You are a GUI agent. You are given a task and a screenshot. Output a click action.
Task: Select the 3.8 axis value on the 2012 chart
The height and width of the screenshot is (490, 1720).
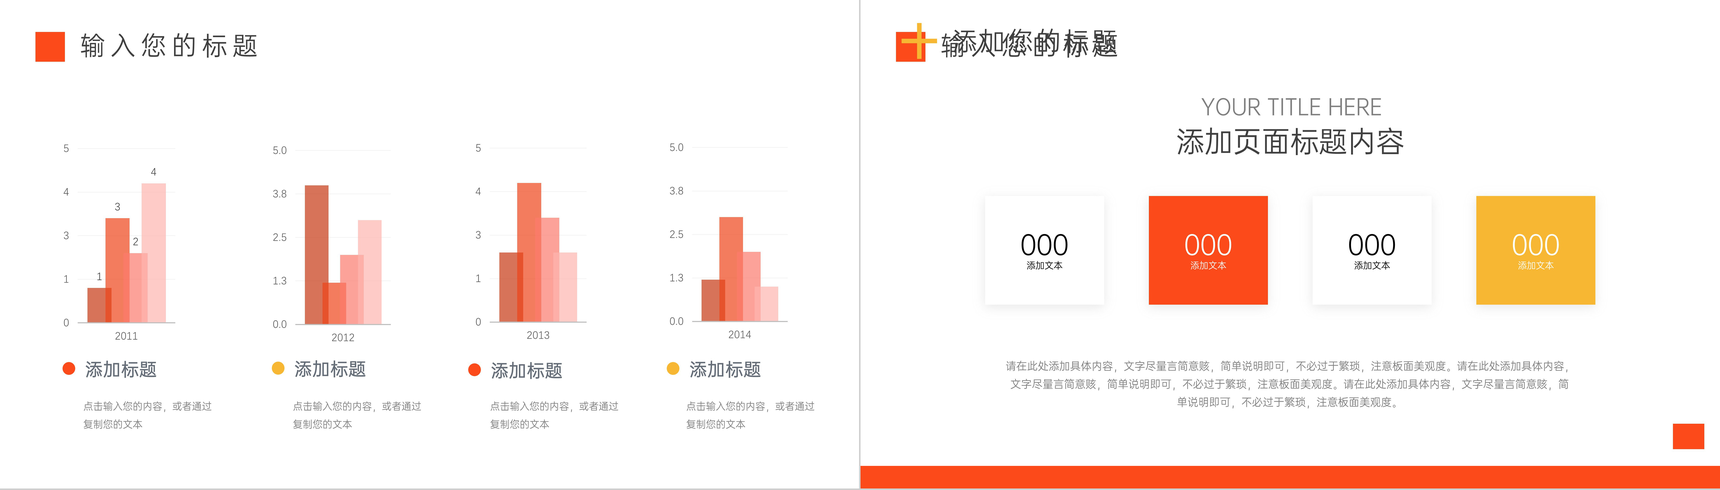[280, 194]
